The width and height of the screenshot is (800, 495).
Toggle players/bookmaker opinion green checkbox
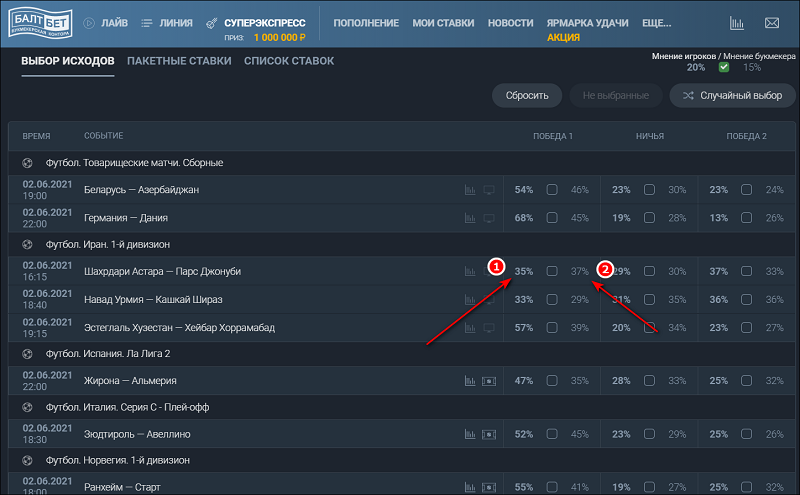coord(724,68)
